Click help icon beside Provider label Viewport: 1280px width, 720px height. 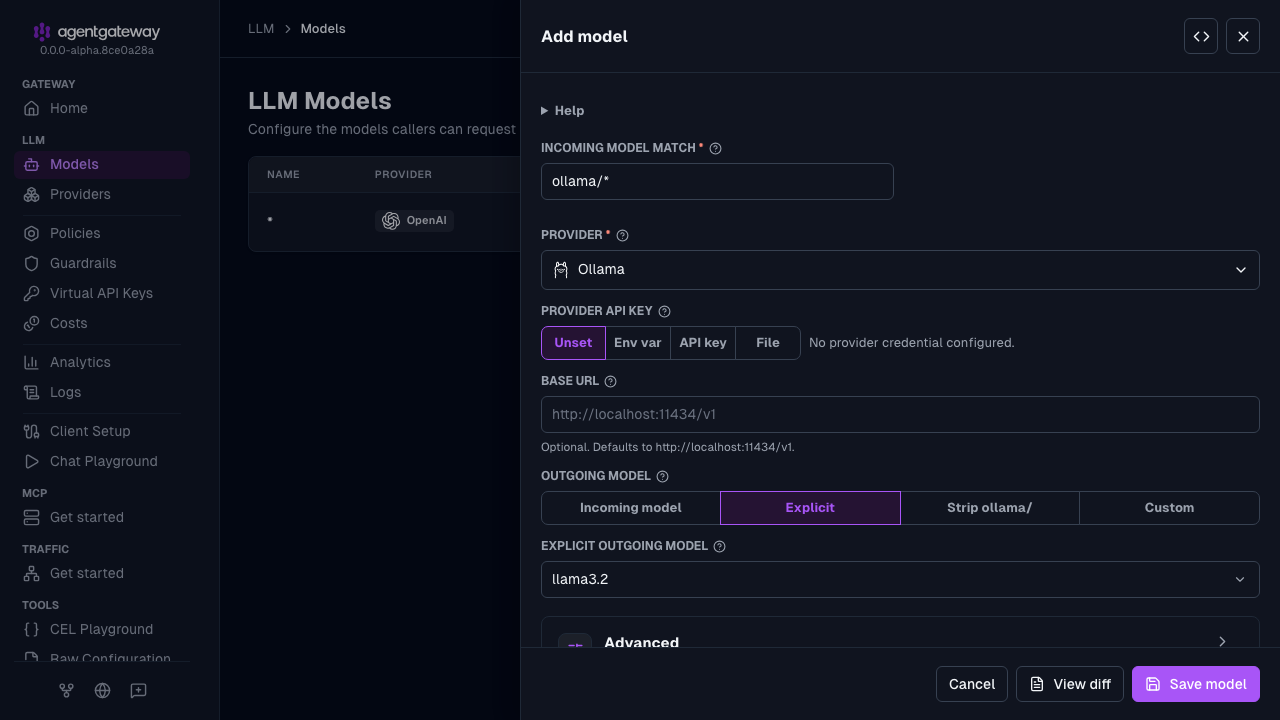pyautogui.click(x=622, y=235)
